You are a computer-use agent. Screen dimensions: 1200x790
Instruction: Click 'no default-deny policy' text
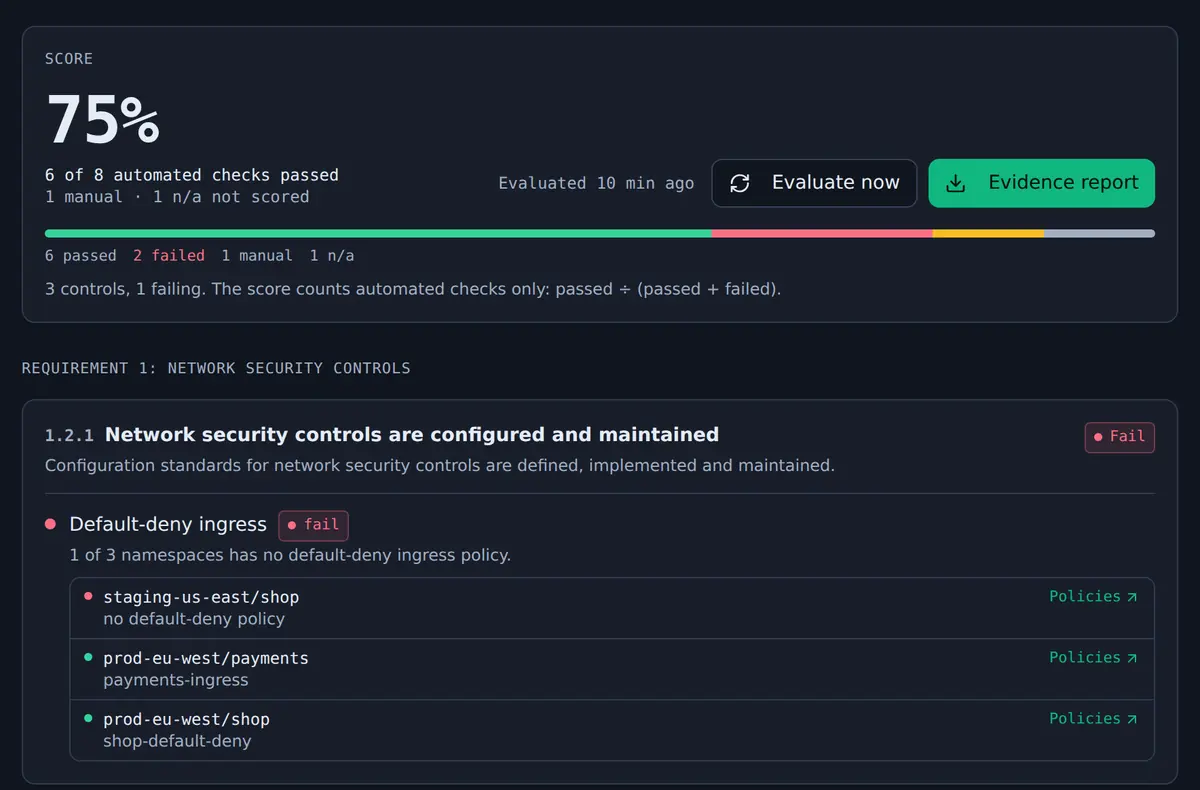194,619
